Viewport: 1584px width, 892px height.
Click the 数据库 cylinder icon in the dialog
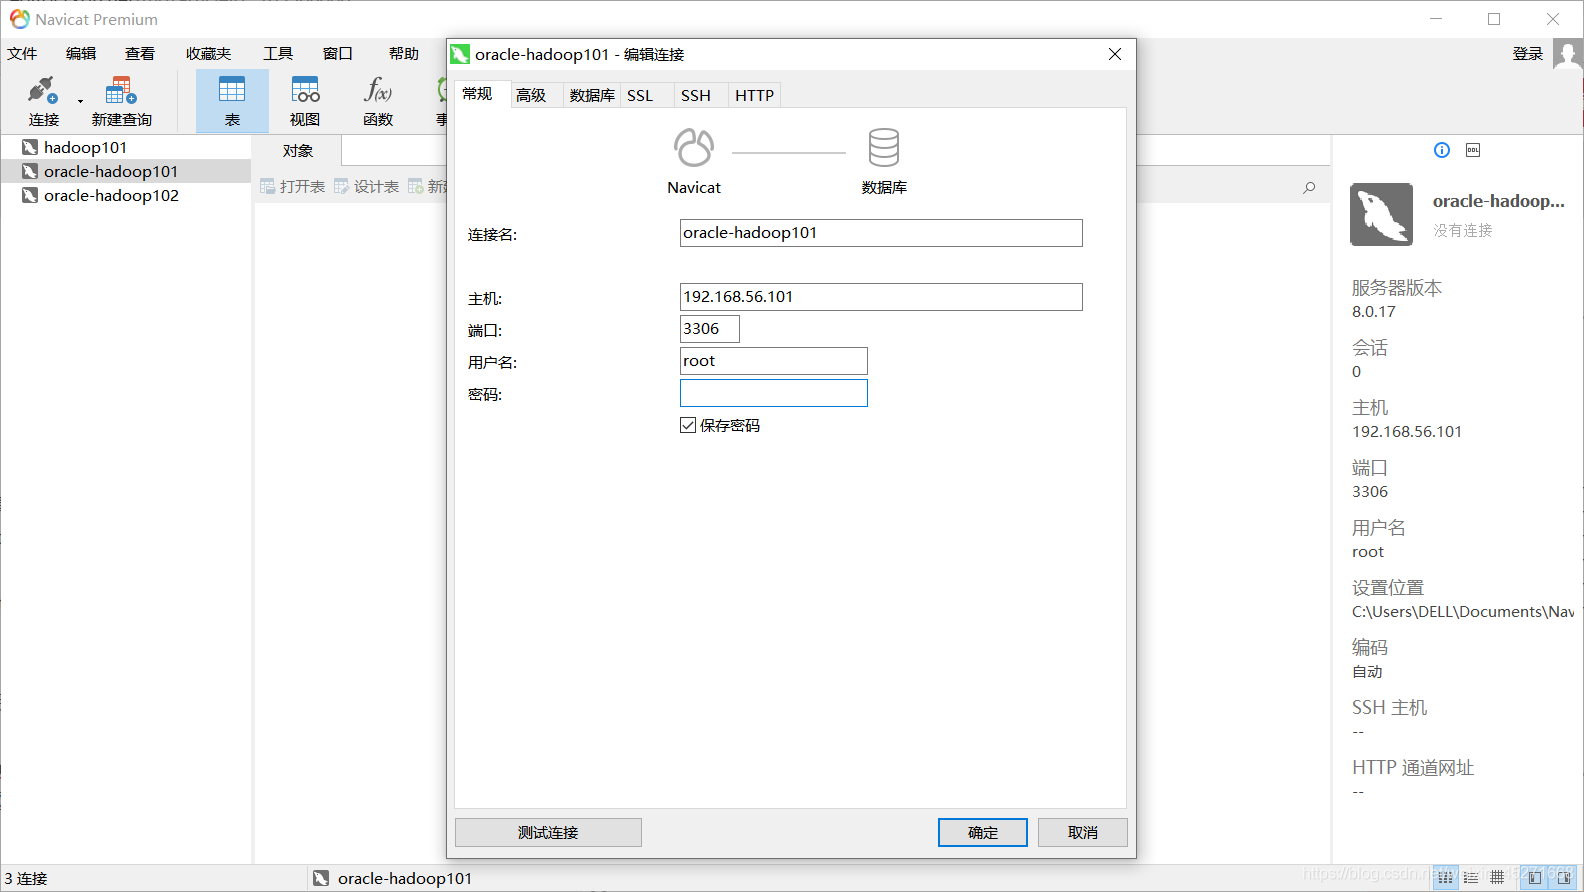(884, 147)
